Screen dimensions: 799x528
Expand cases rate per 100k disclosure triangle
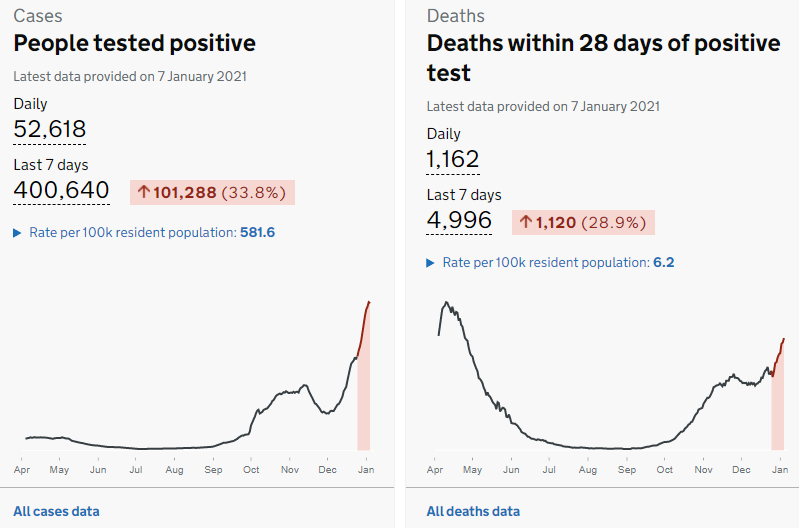(17, 232)
